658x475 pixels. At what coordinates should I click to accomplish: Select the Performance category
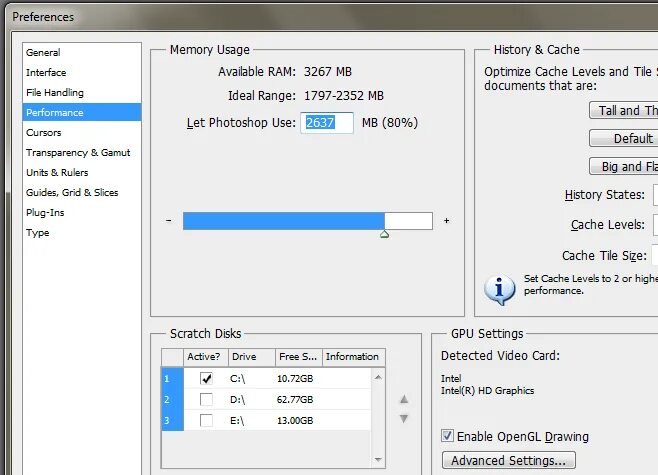tap(82, 112)
